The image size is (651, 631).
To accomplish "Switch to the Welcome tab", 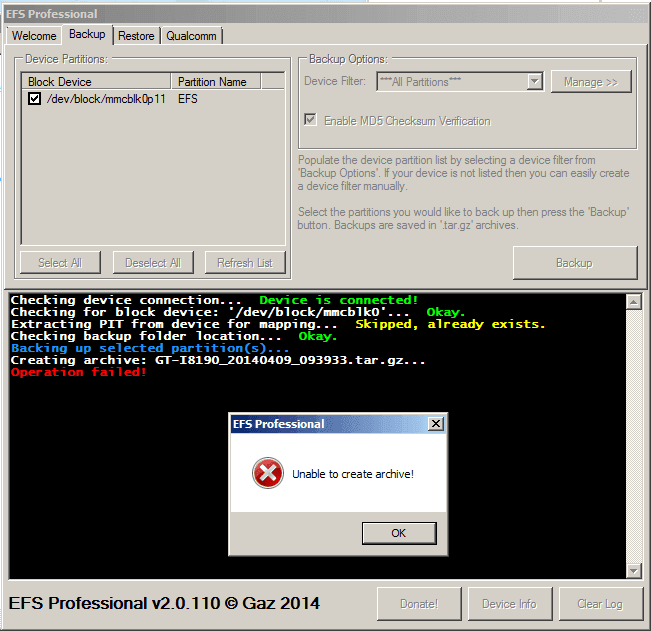I will tap(34, 36).
